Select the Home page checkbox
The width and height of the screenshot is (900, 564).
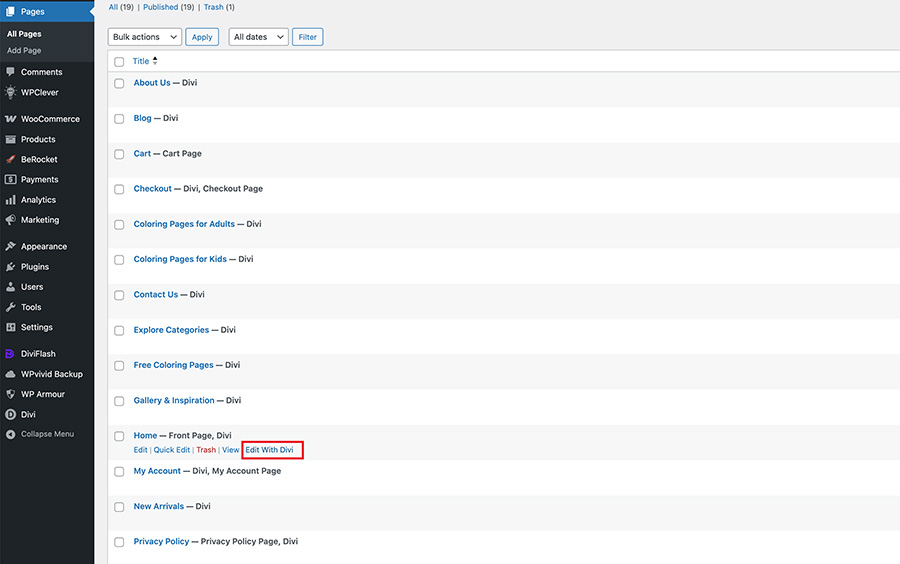pos(119,436)
